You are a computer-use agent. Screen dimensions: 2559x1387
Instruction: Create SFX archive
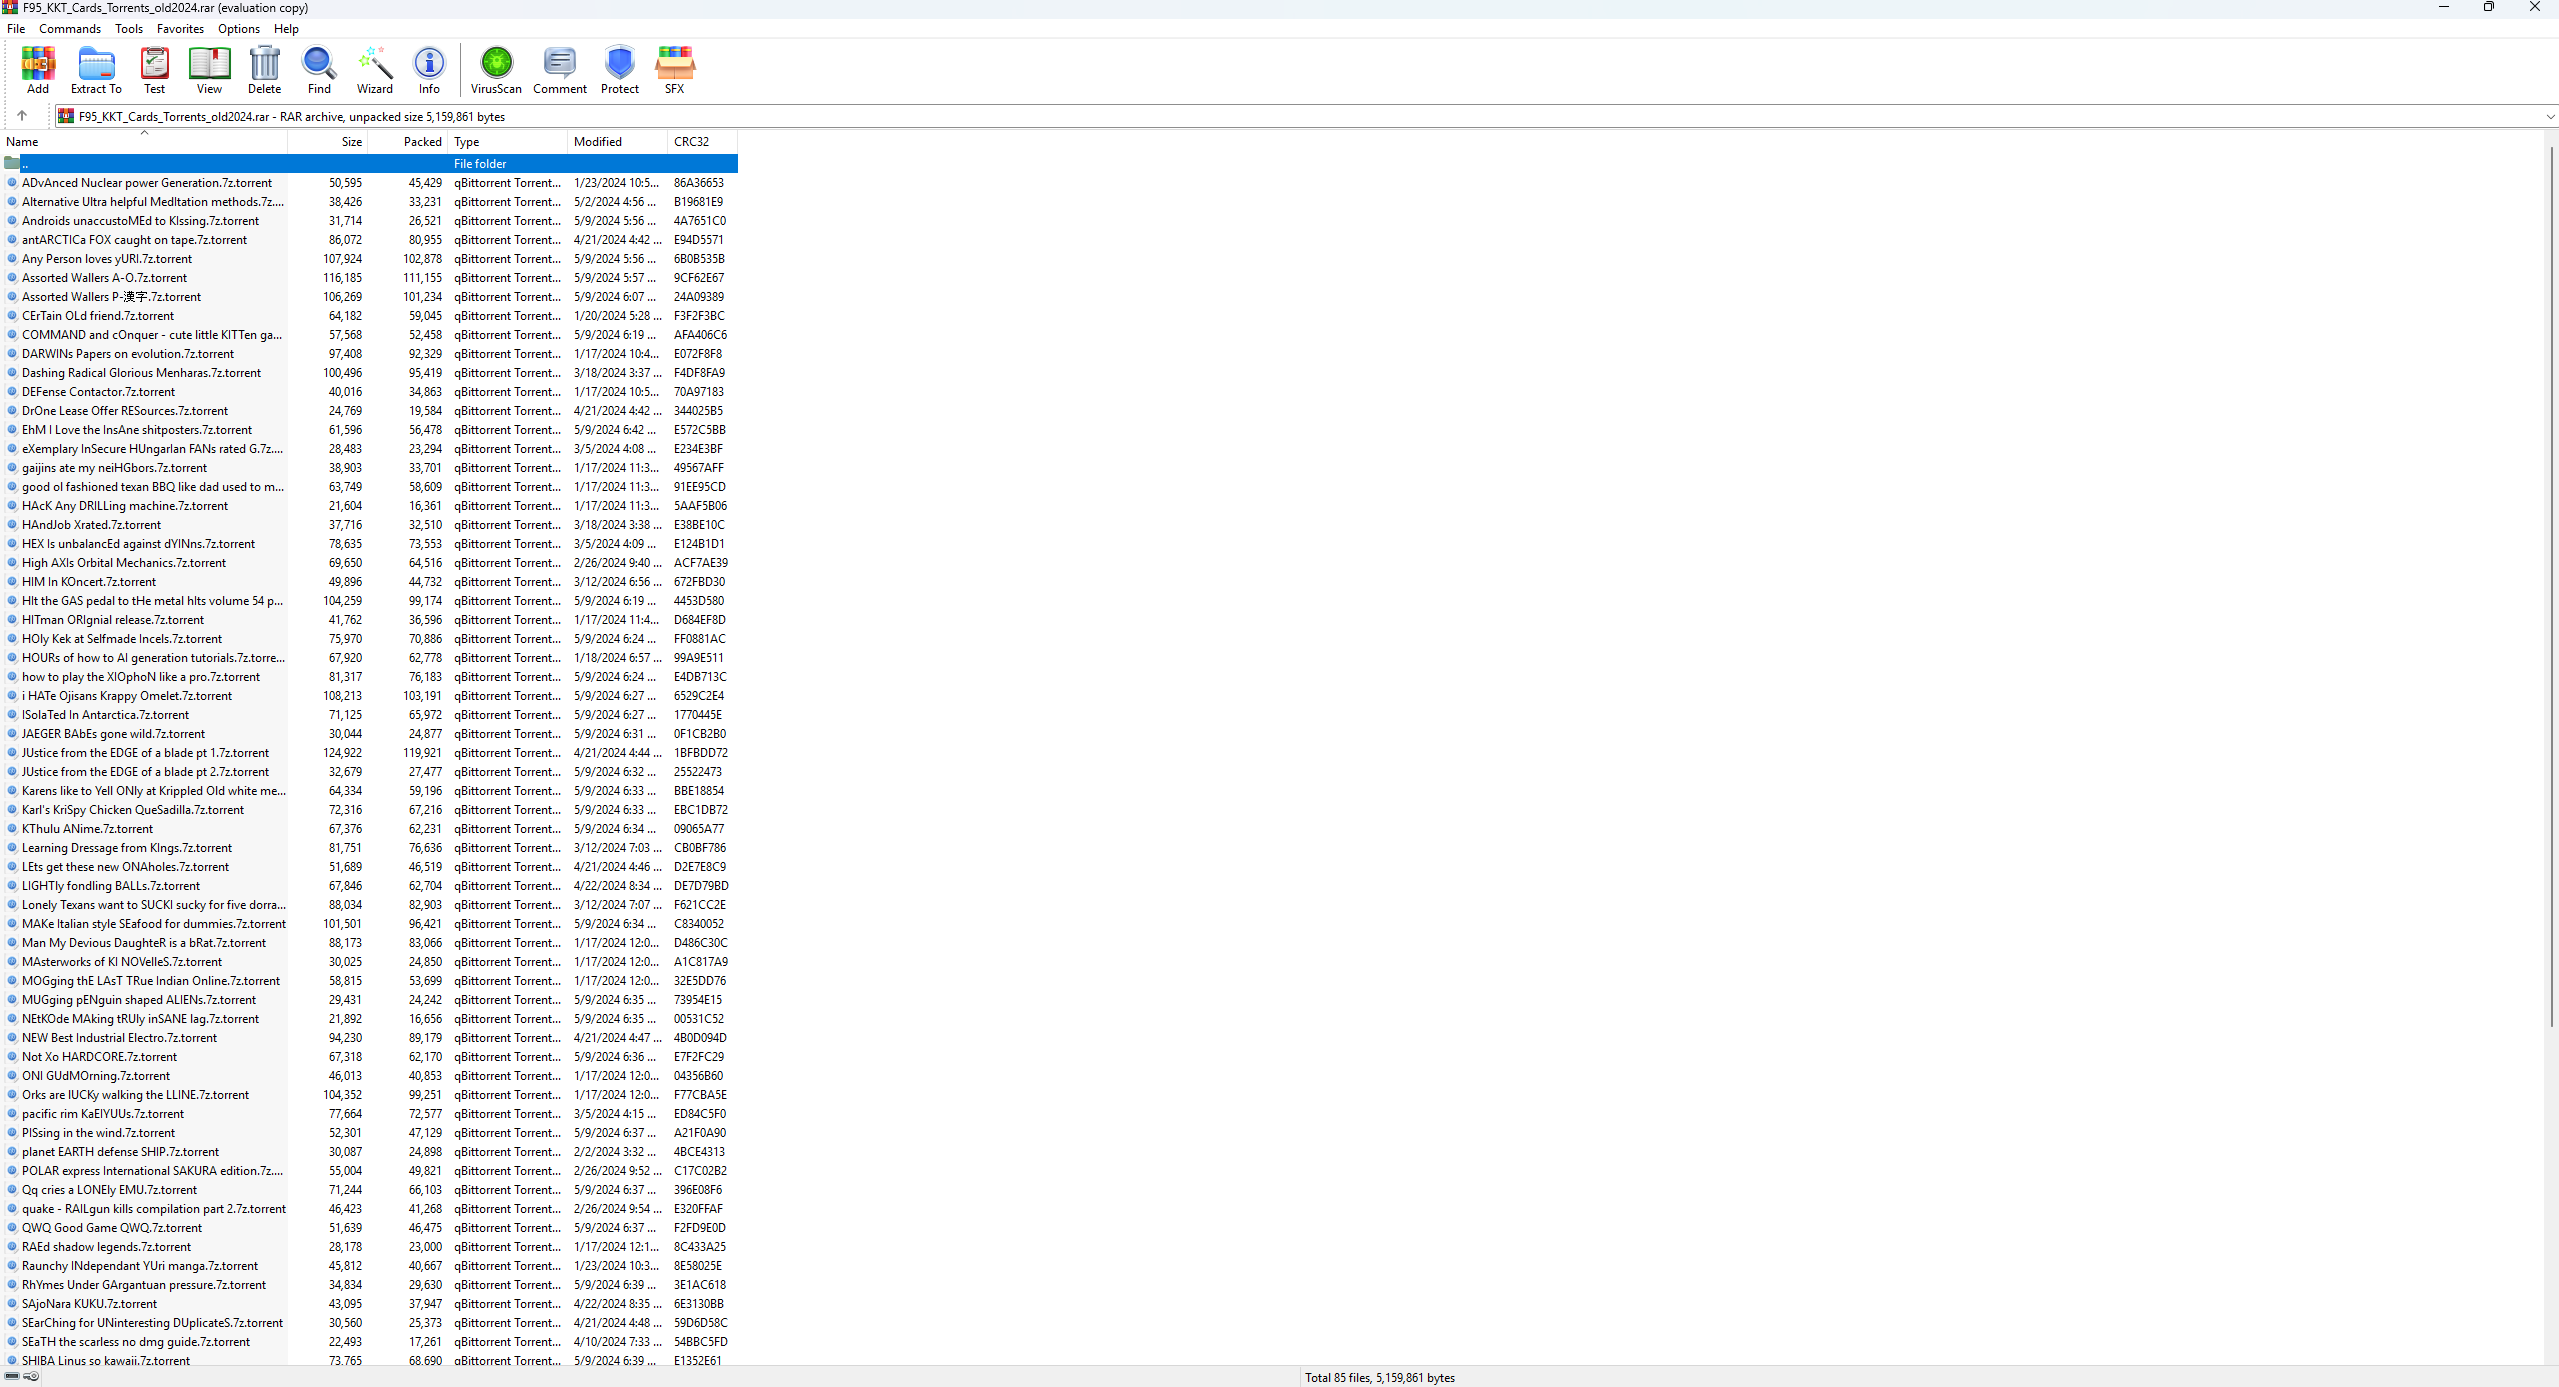(x=675, y=70)
